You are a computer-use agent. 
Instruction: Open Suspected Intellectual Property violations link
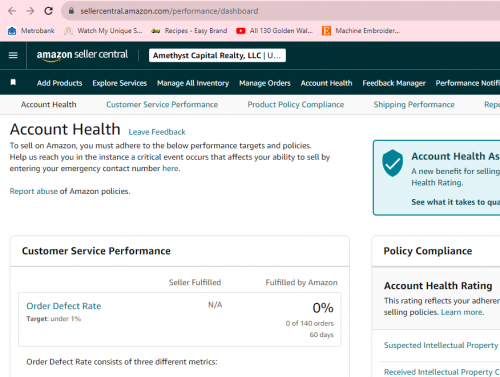441,345
